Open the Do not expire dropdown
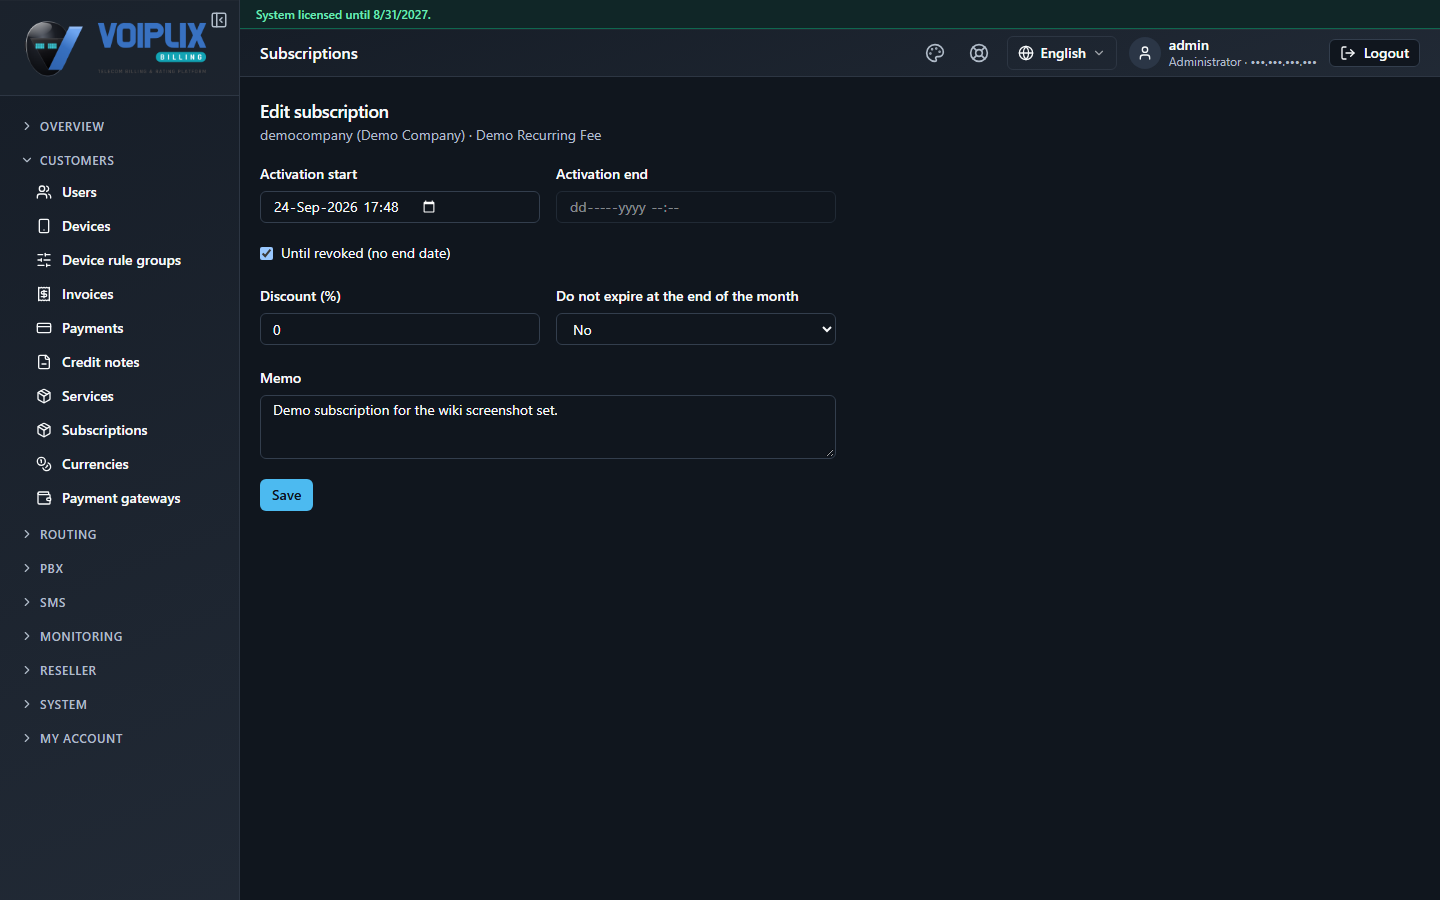Viewport: 1440px width, 900px height. (x=696, y=329)
